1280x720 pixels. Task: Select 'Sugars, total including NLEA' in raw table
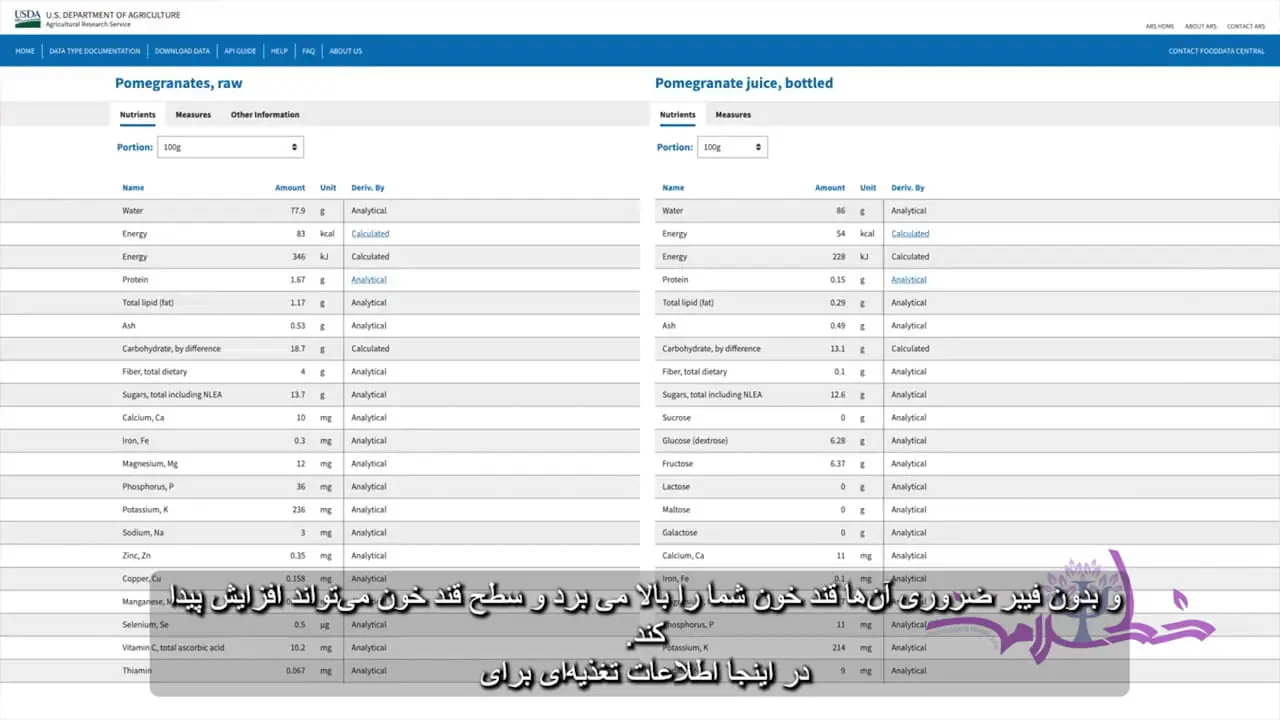click(x=320, y=395)
